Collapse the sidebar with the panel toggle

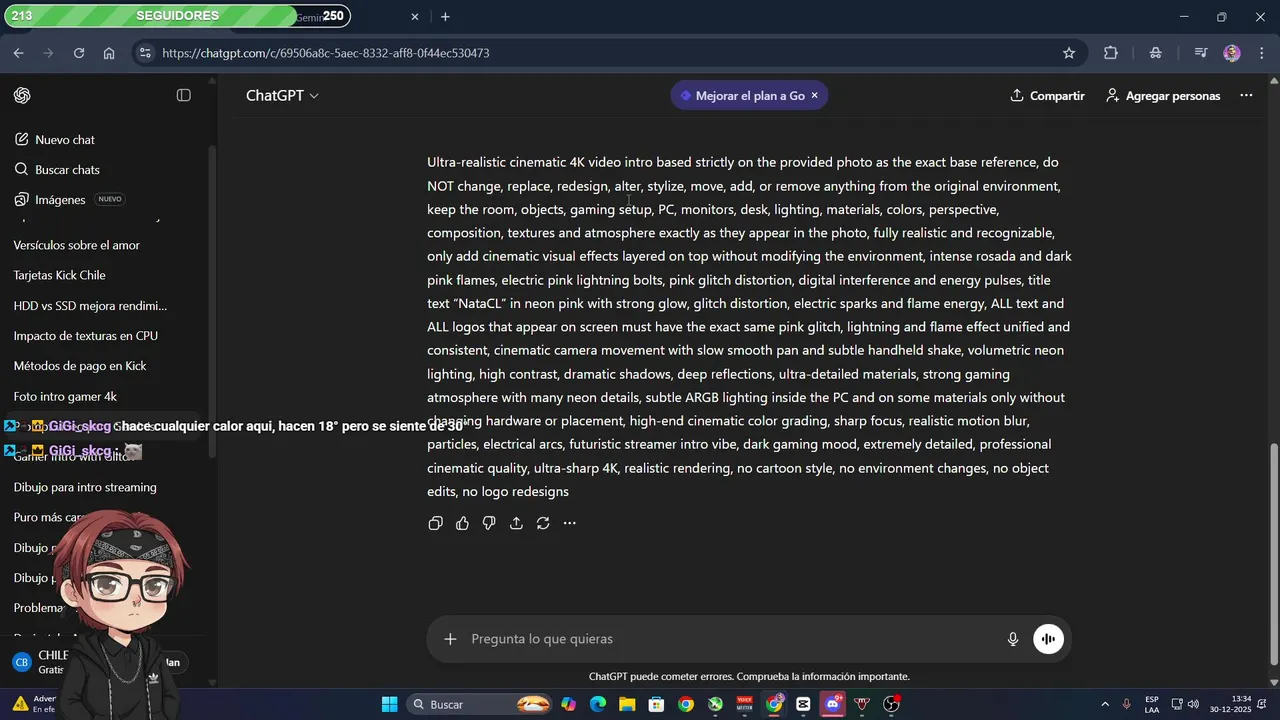coord(184,95)
